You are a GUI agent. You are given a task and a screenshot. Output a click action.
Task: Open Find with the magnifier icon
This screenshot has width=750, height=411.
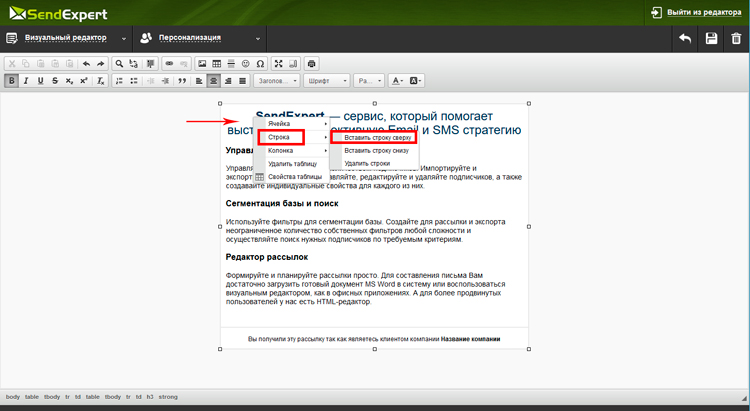[x=120, y=64]
